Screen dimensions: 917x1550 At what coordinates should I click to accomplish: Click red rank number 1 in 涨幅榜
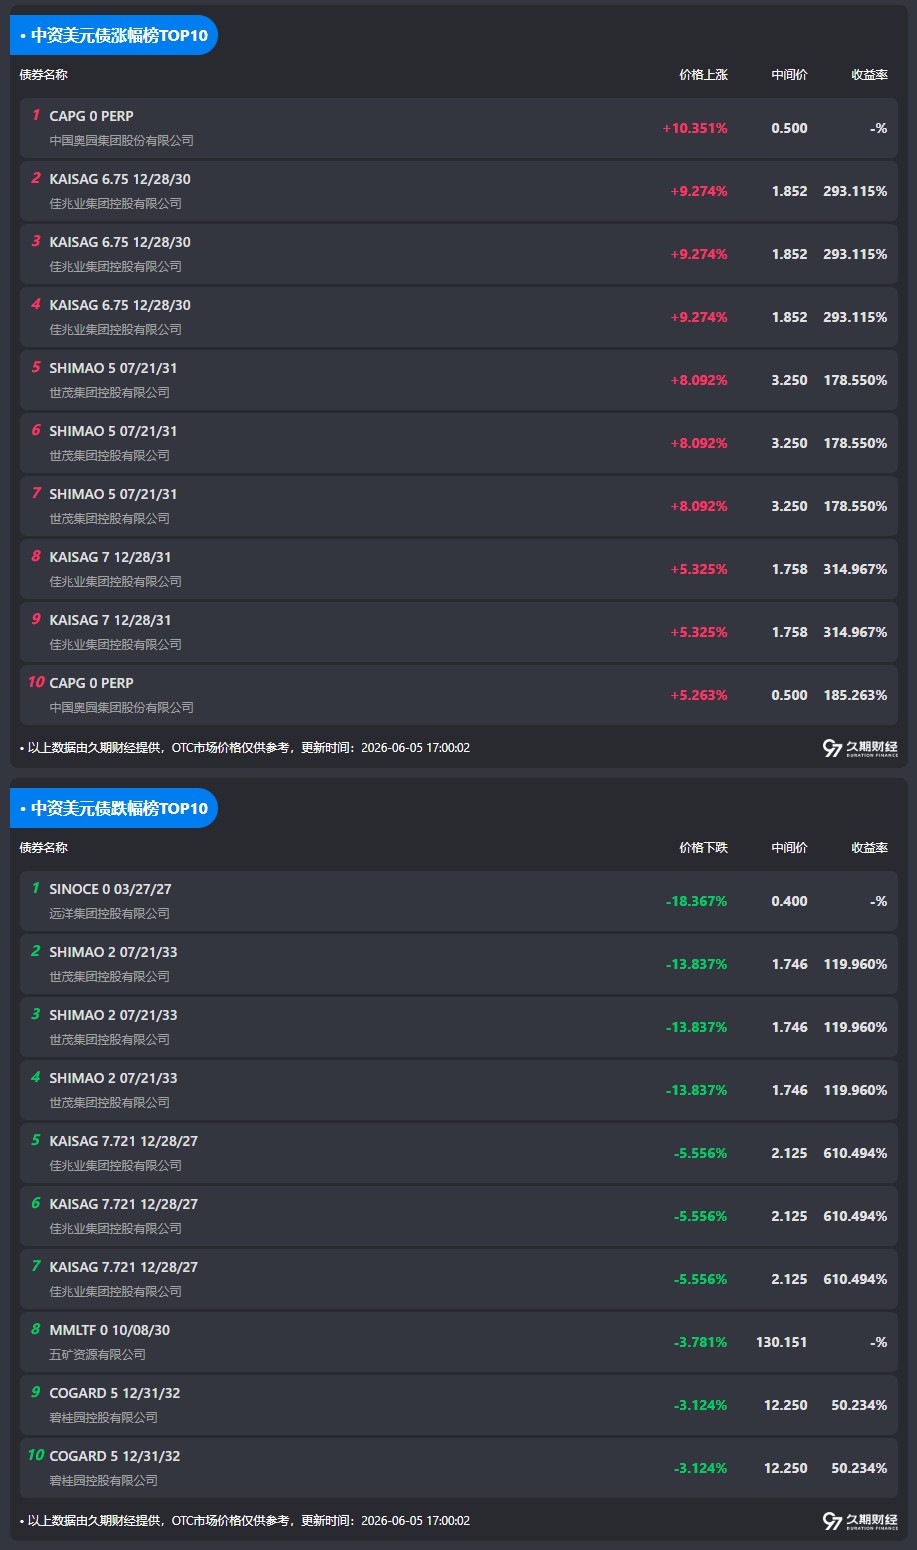coord(36,115)
